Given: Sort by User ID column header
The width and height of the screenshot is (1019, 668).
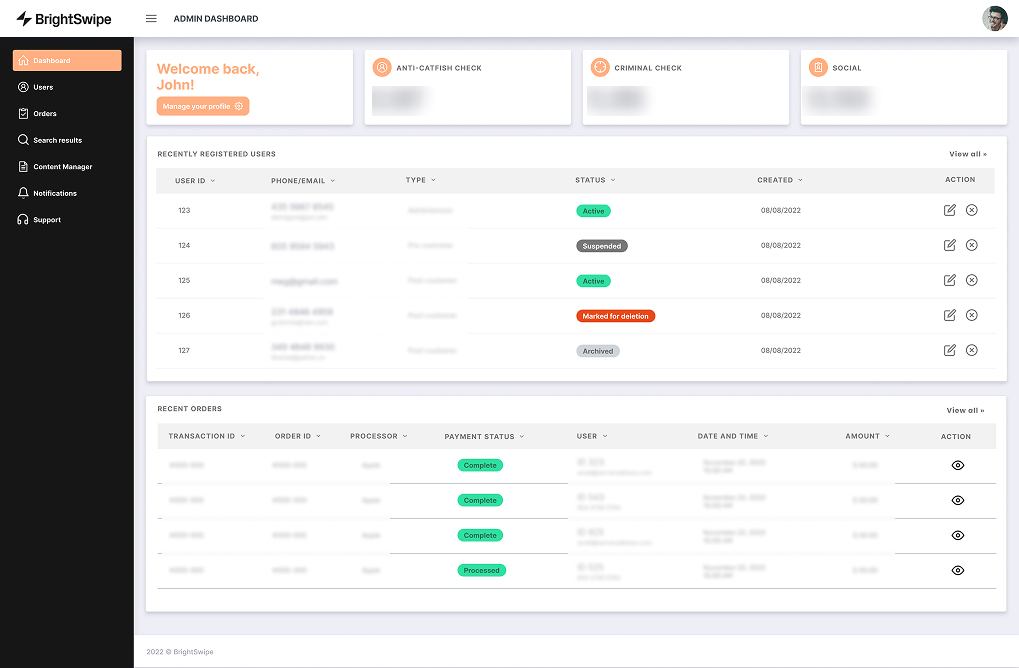Looking at the screenshot, I should pos(195,181).
